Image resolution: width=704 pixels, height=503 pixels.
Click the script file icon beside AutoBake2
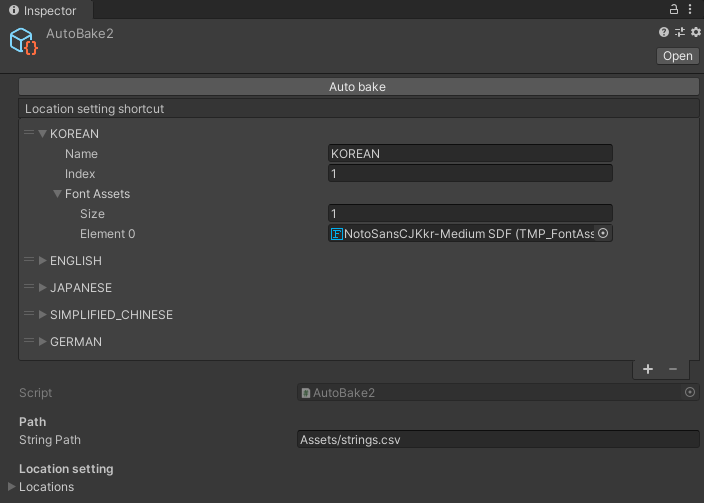[x=306, y=393]
